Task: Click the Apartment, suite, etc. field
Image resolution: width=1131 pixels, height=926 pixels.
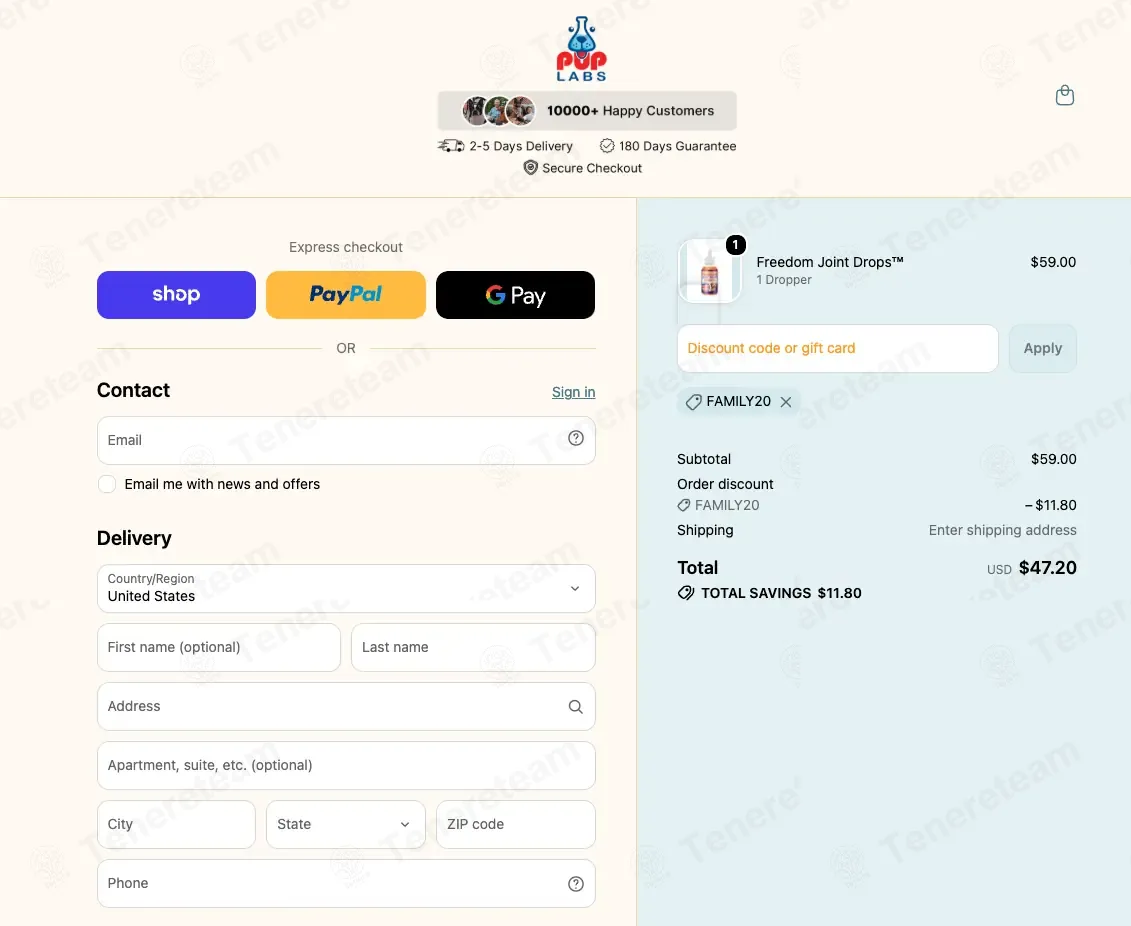Action: tap(346, 766)
